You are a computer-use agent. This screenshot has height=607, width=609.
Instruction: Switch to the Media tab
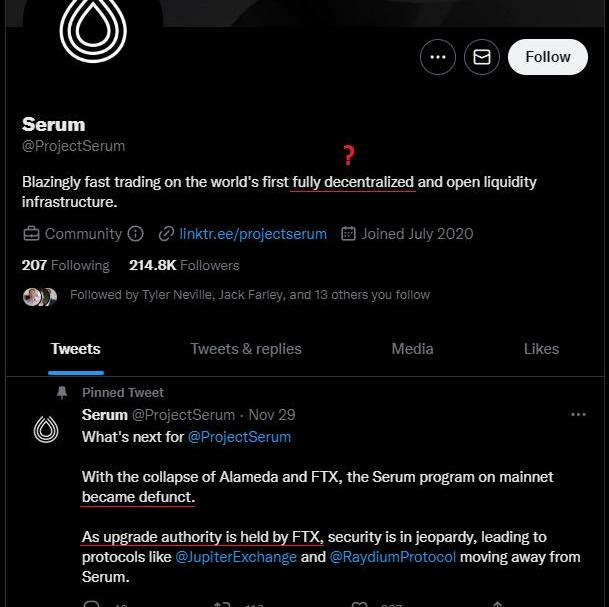412,349
